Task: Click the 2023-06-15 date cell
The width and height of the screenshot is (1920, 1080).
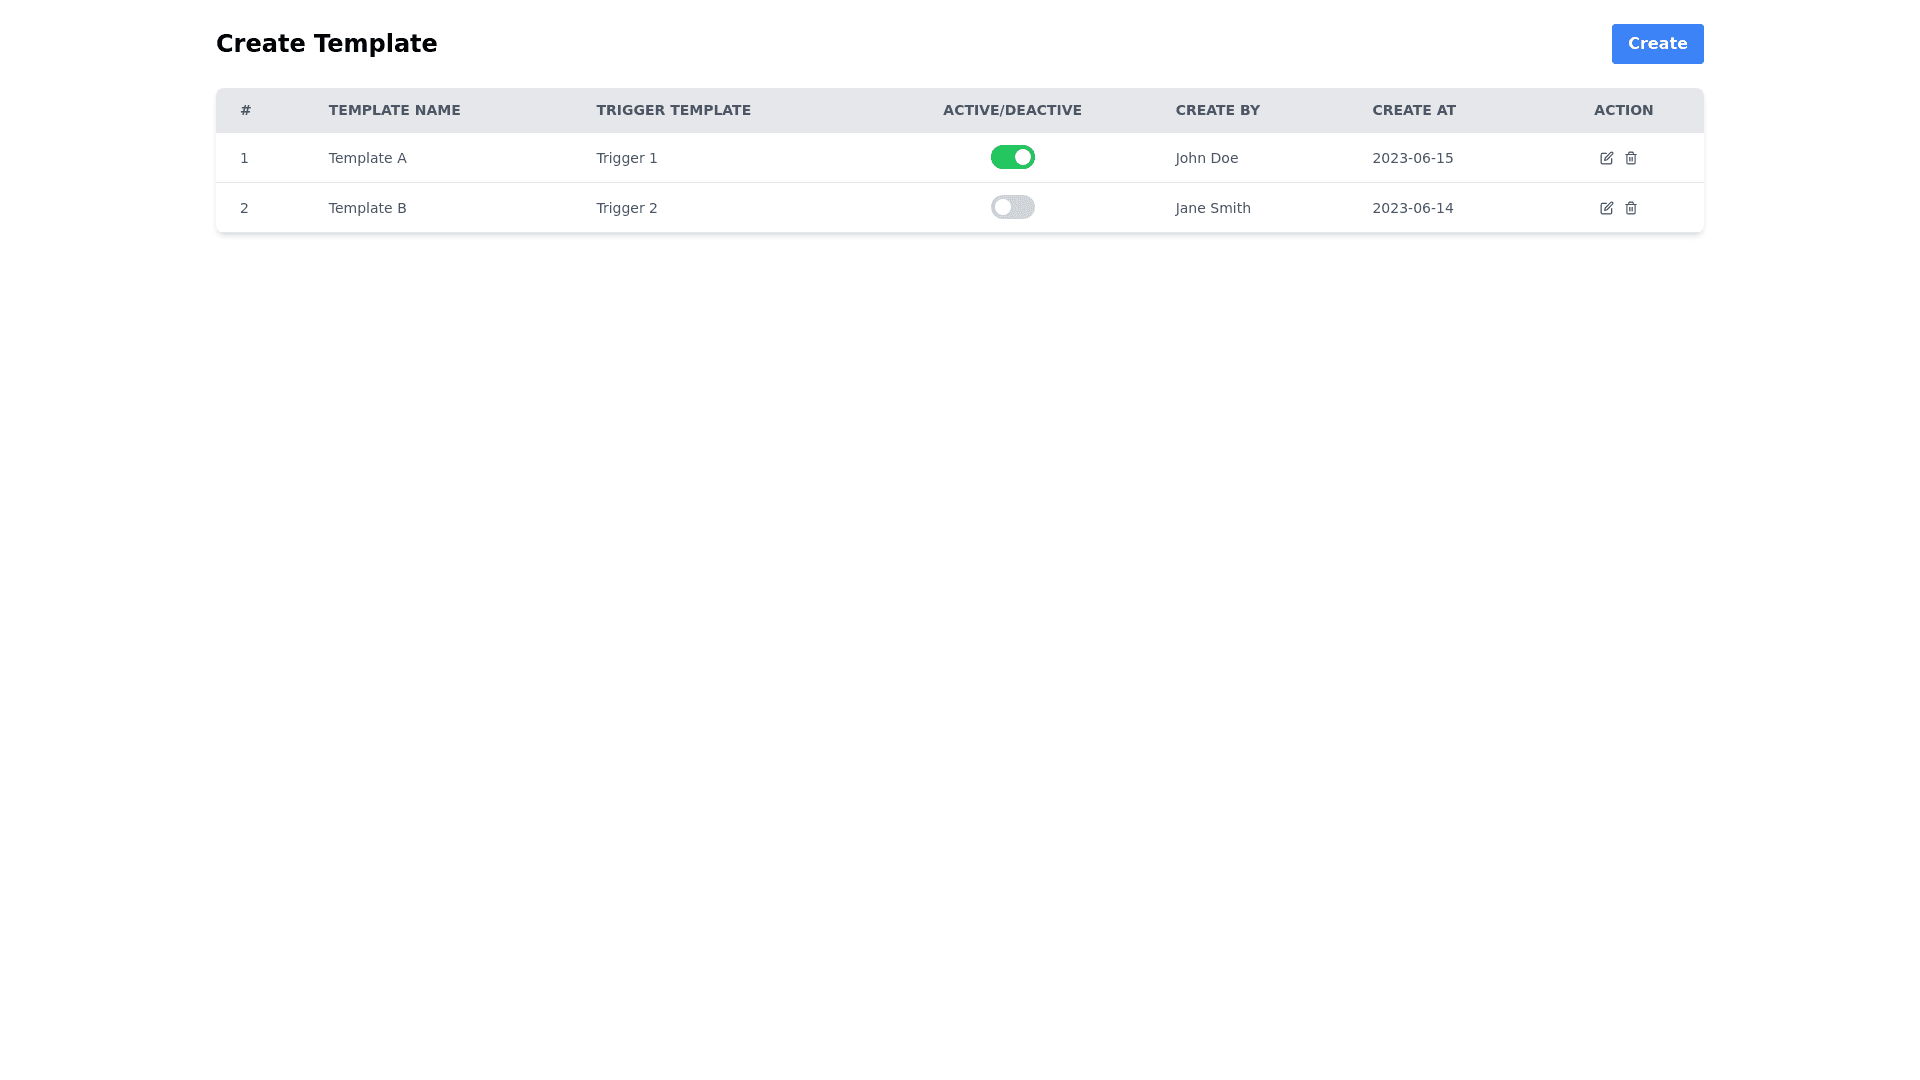Action: [x=1412, y=158]
